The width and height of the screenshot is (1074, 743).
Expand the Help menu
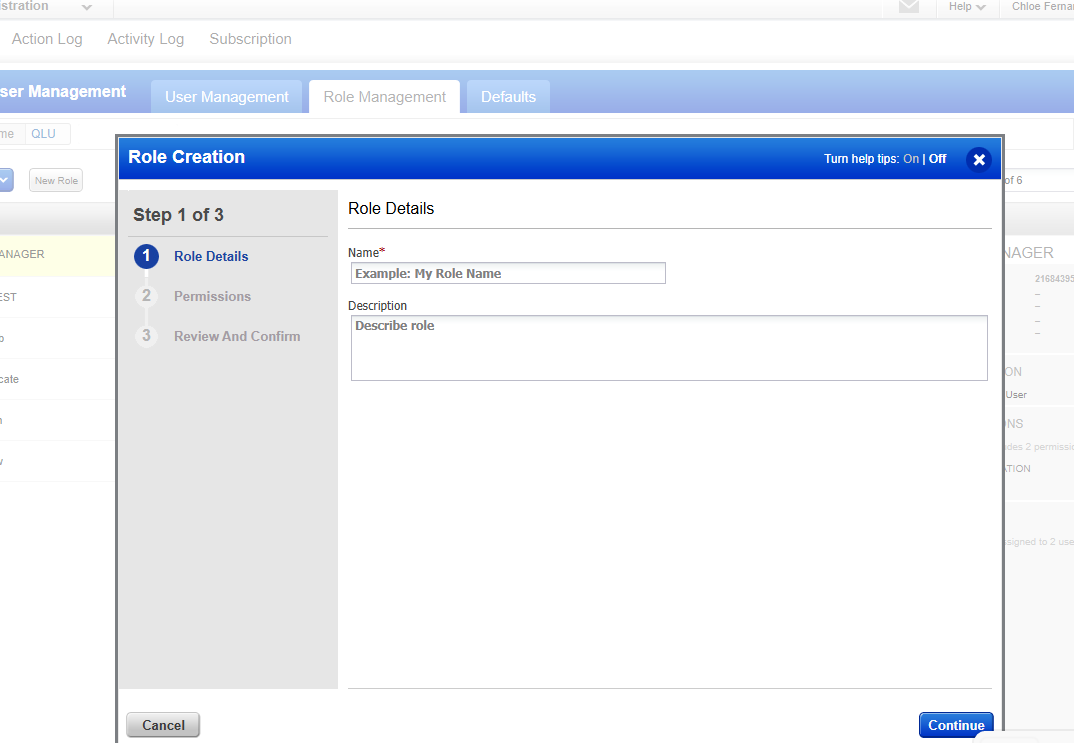click(966, 6)
